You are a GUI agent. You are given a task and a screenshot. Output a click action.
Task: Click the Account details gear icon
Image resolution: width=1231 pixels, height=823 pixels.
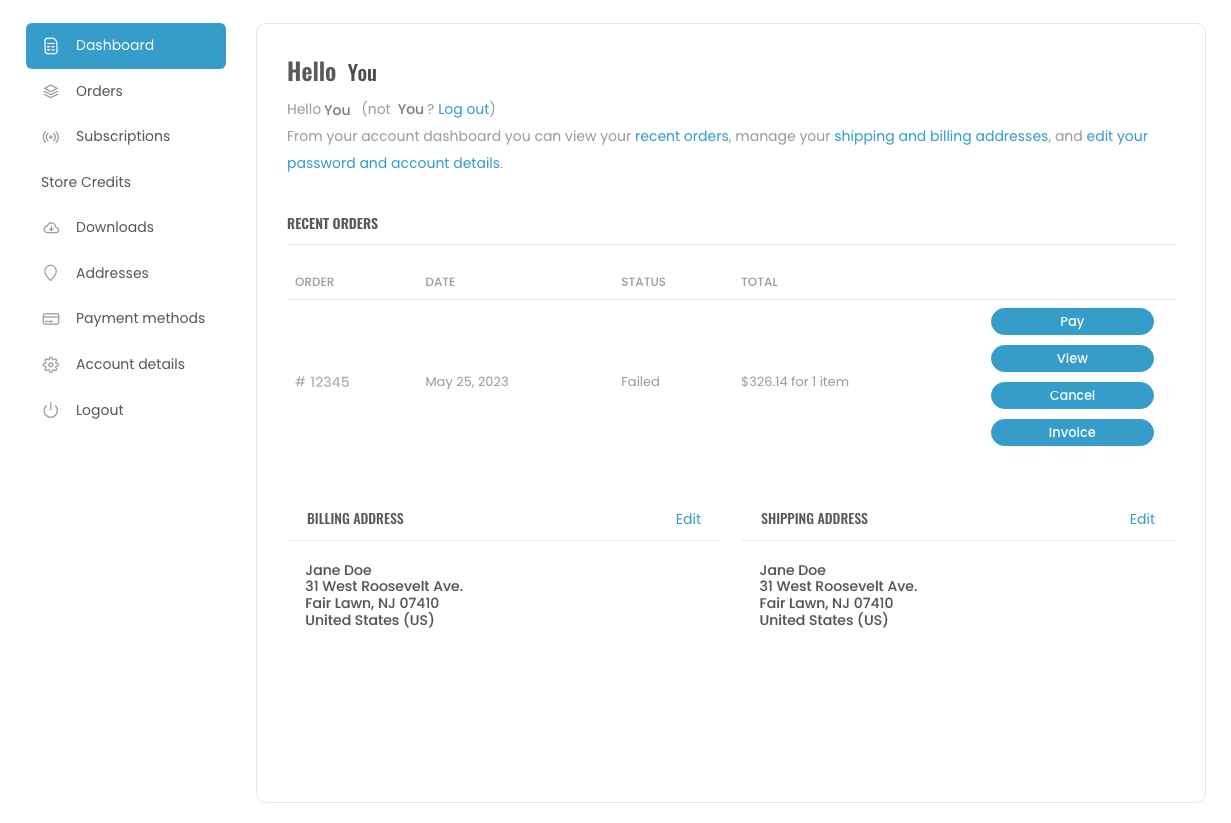51,365
